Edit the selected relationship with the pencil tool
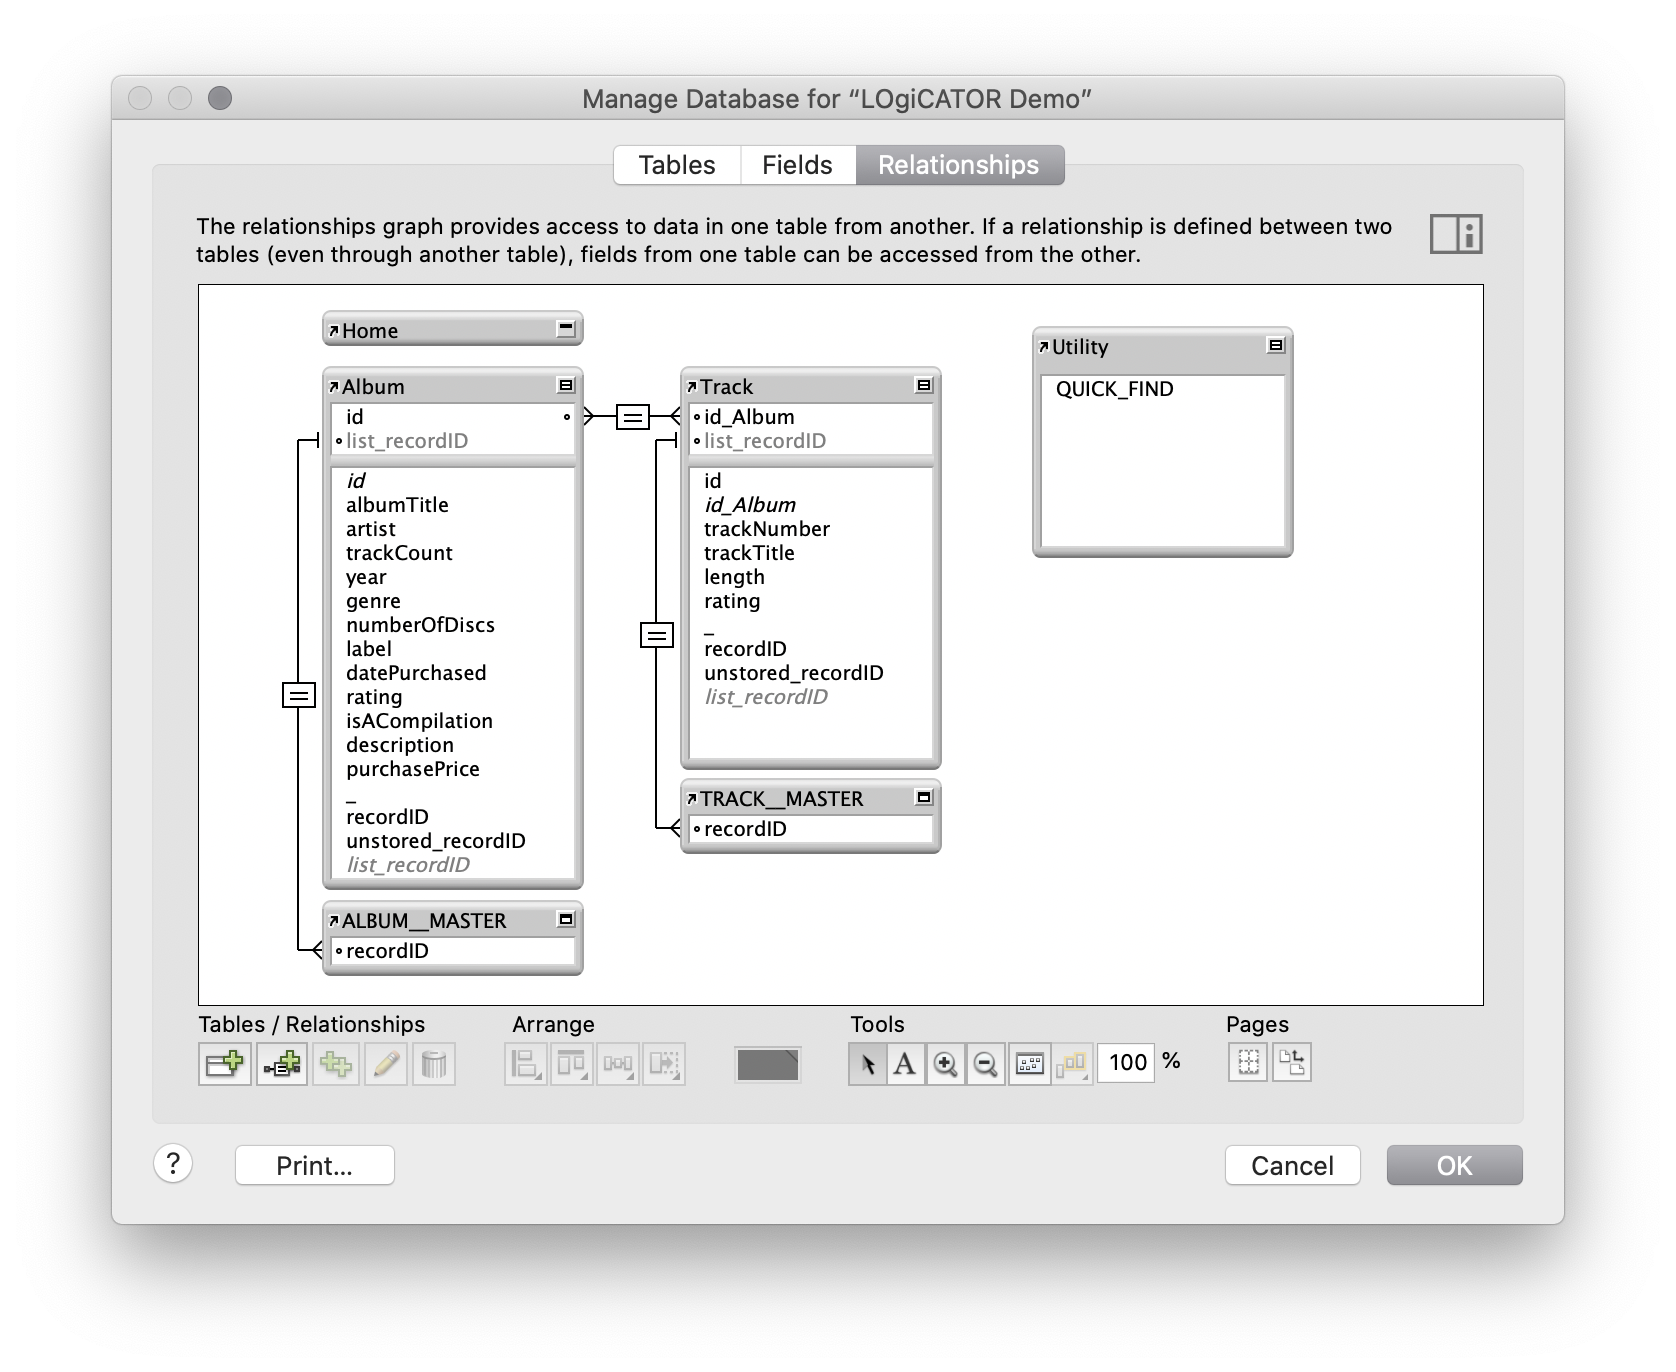 tap(387, 1064)
